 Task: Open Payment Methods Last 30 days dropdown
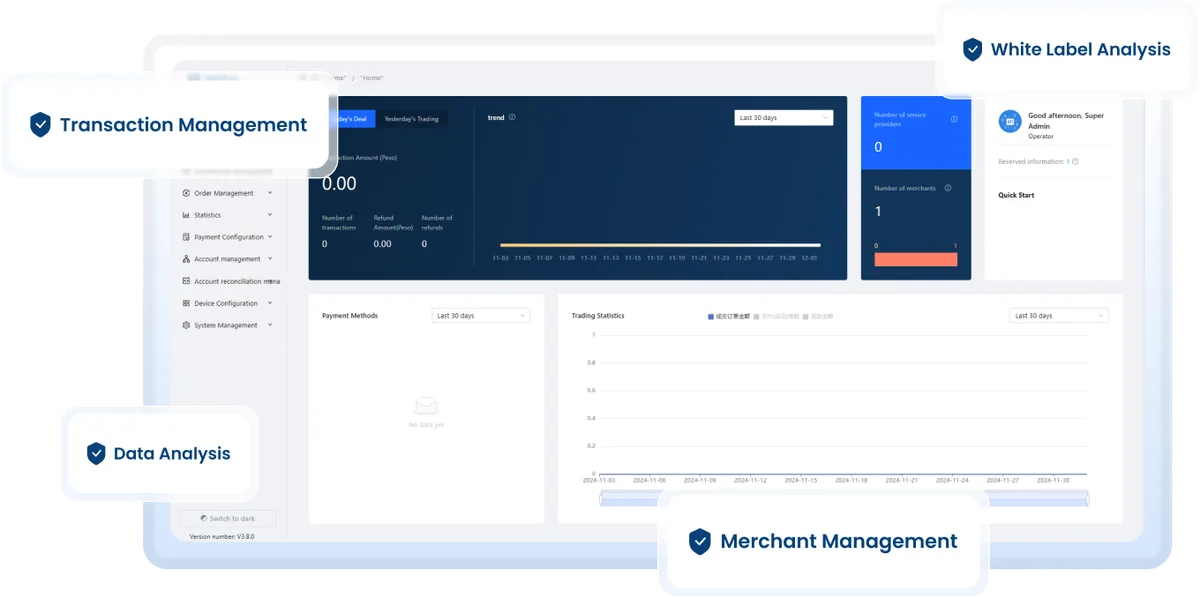(480, 316)
